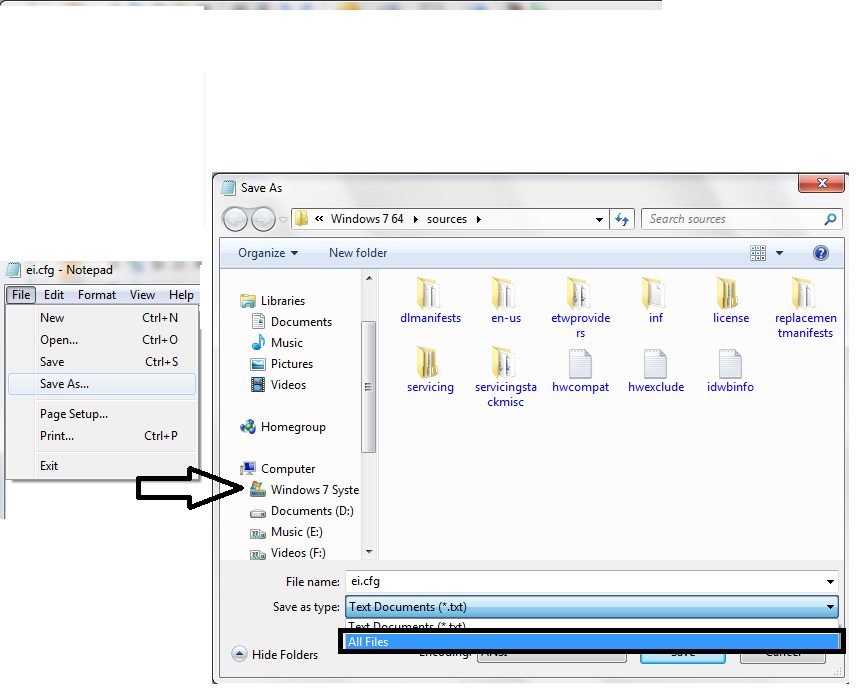The height and width of the screenshot is (695, 856).
Task: Expand the File name dropdown arrow
Action: 830,581
